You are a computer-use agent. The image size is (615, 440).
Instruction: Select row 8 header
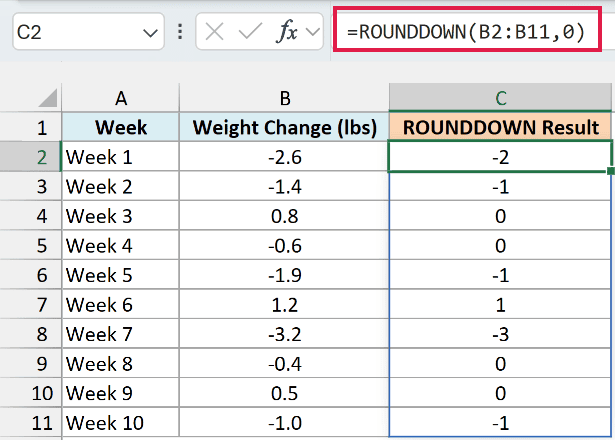pos(31,334)
